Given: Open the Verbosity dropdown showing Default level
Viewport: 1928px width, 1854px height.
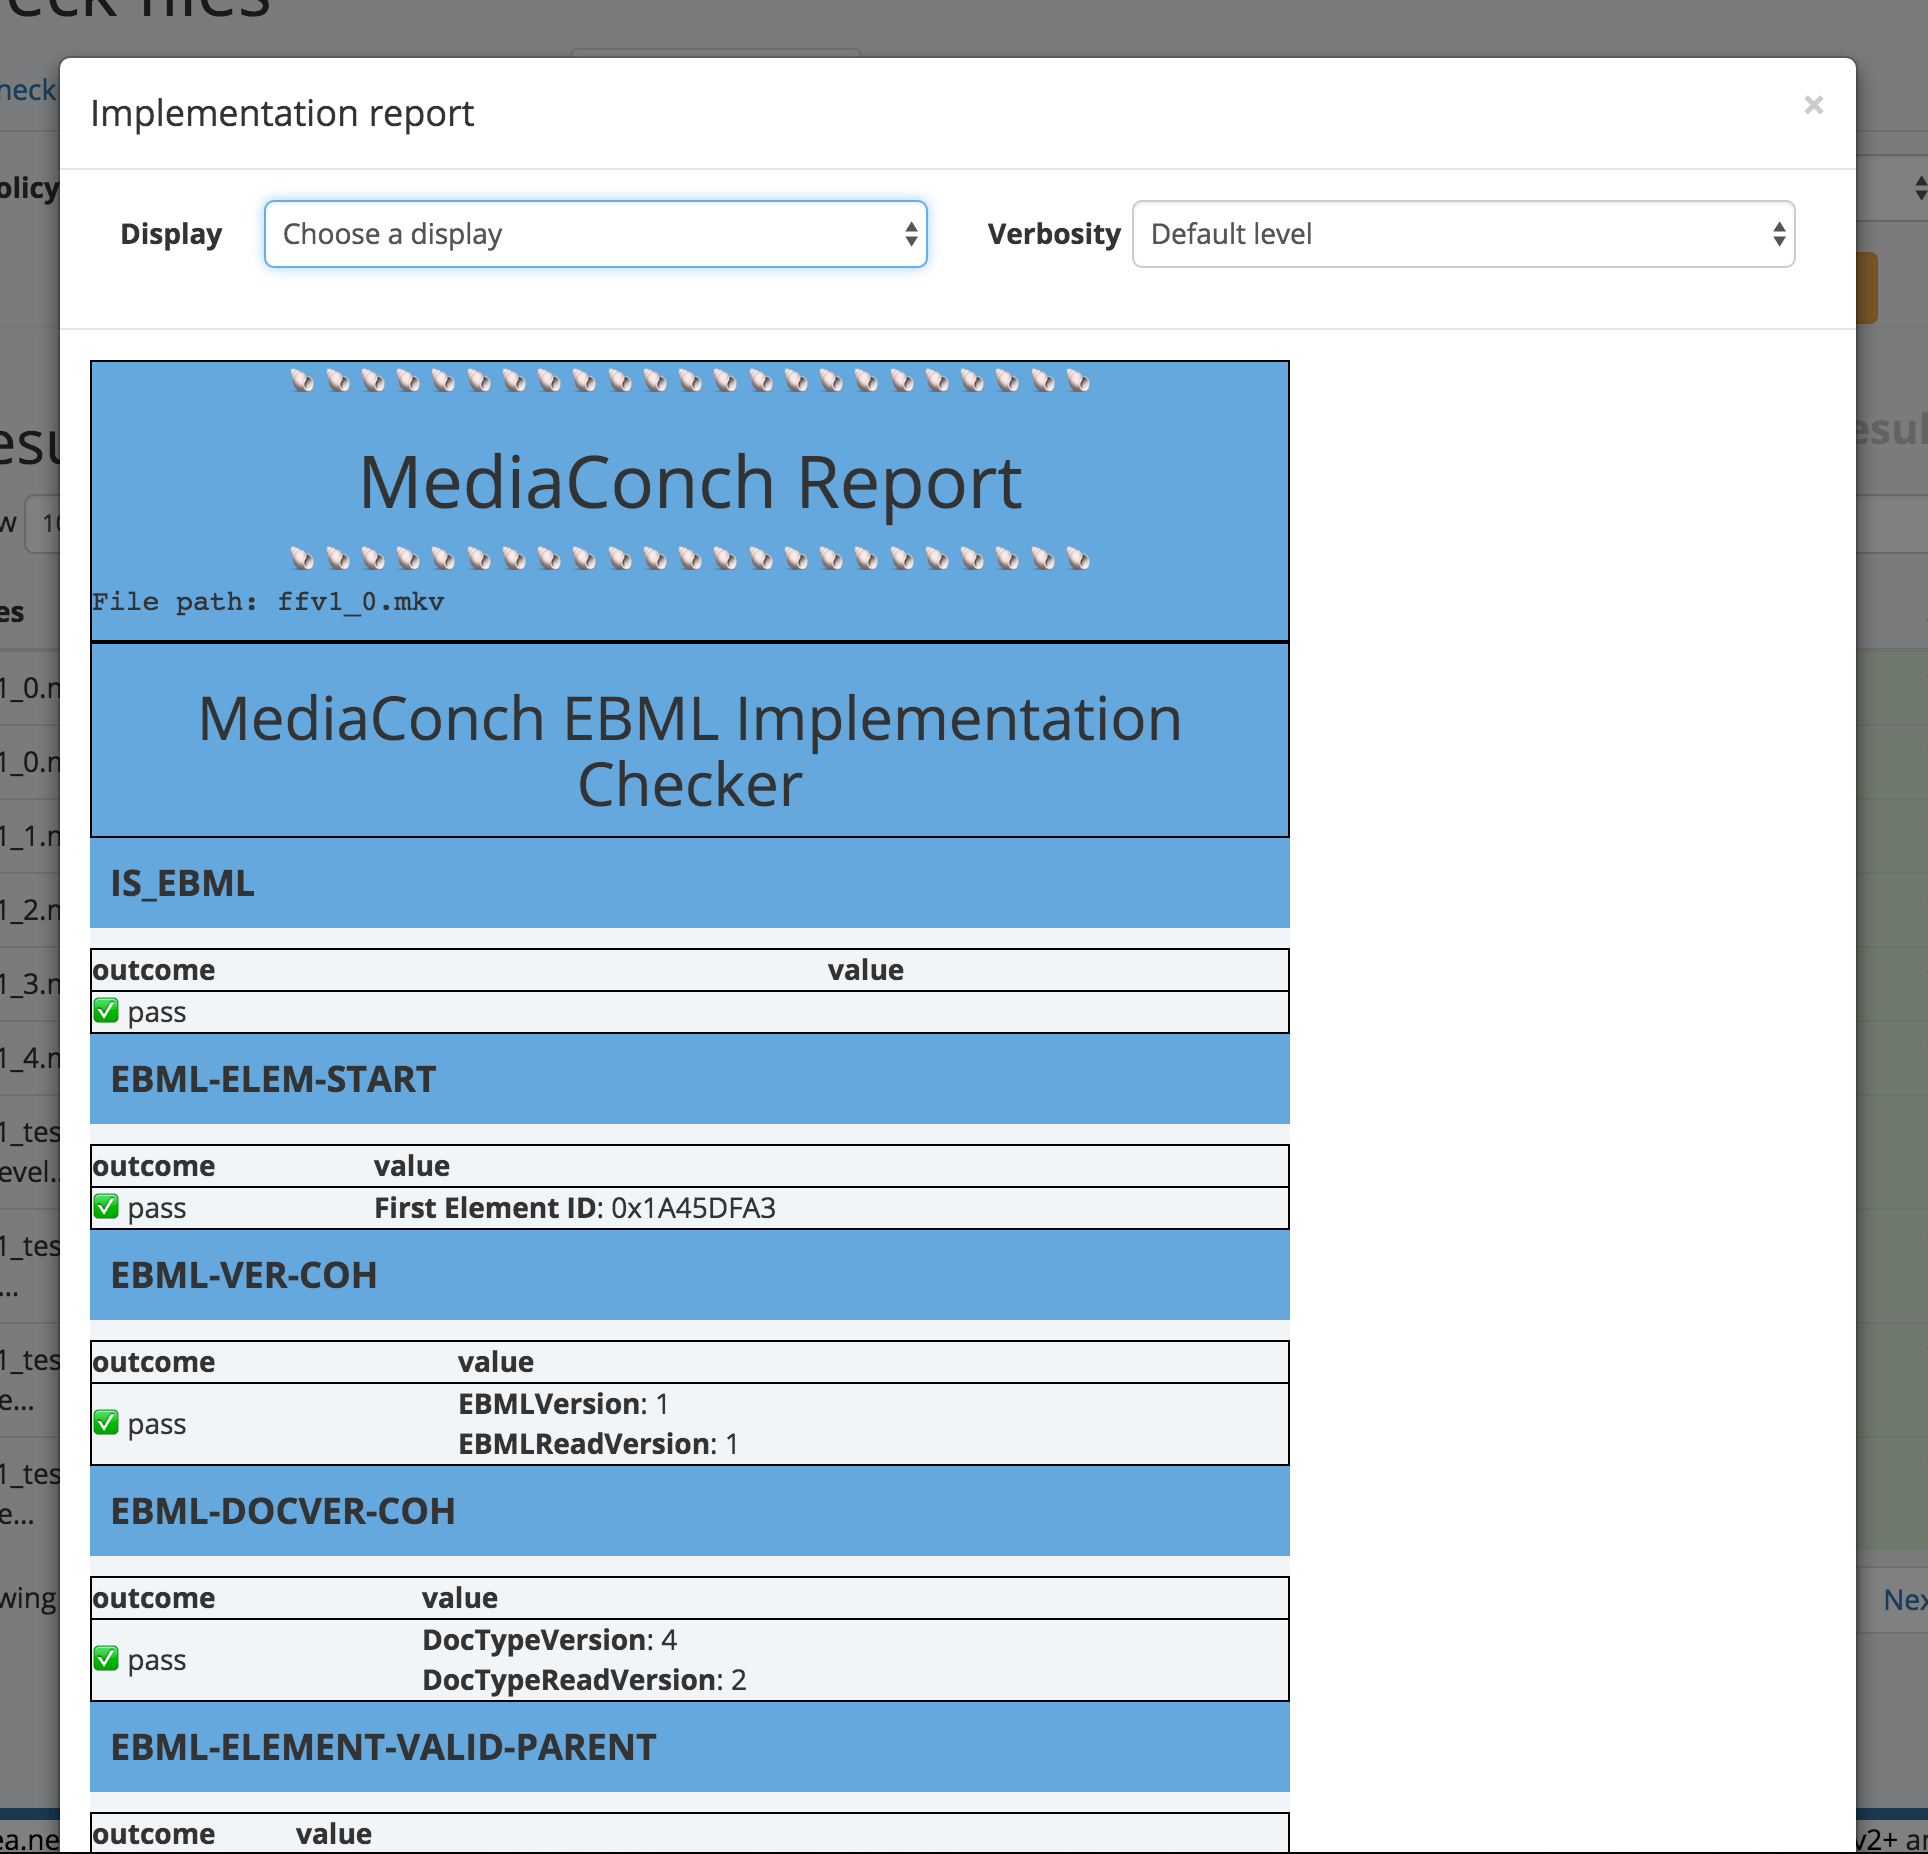Looking at the screenshot, I should 1463,234.
